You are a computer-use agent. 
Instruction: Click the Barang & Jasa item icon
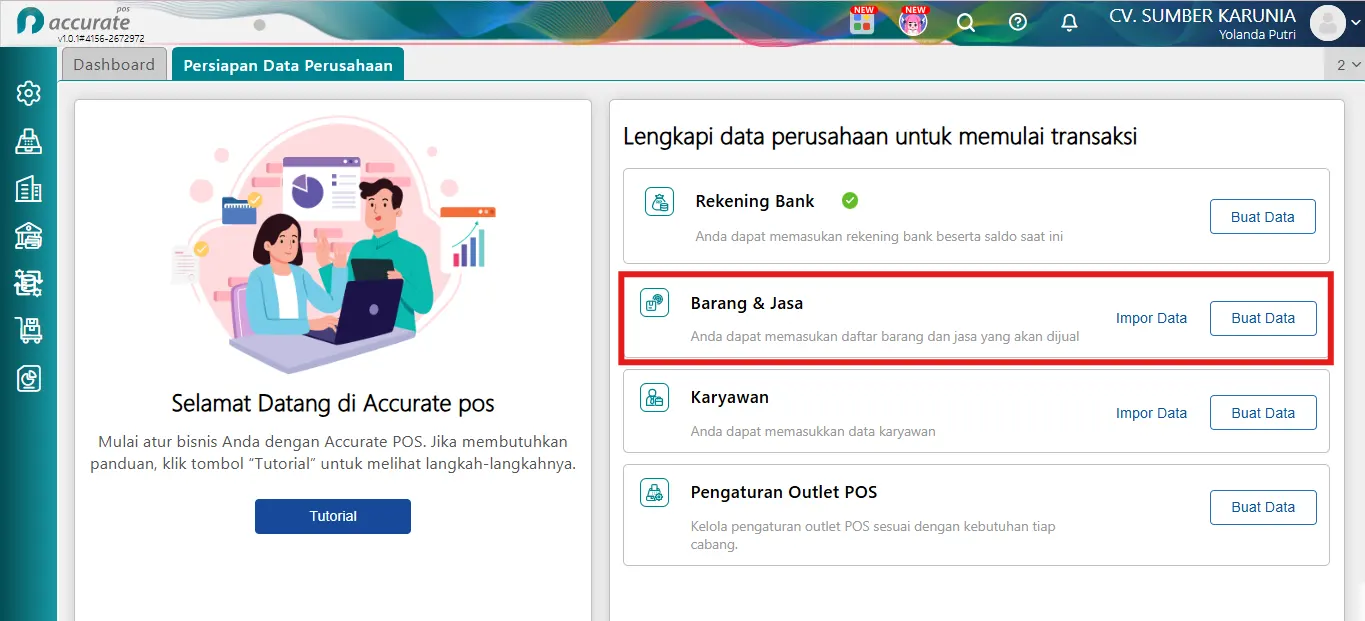pos(655,303)
